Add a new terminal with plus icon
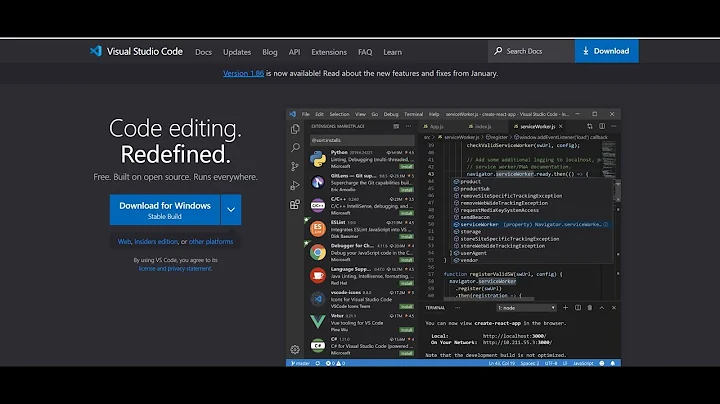Screen dimensions: 720x404 pyautogui.click(x=566, y=308)
